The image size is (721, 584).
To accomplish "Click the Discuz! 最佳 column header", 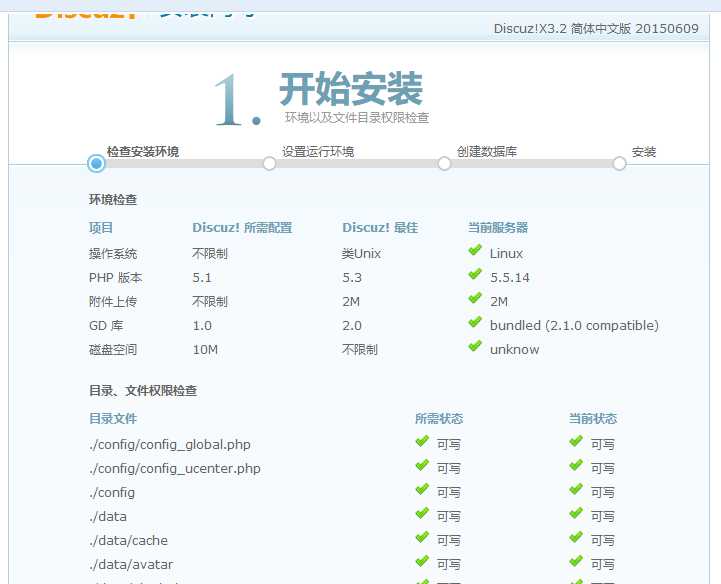I will tap(380, 228).
